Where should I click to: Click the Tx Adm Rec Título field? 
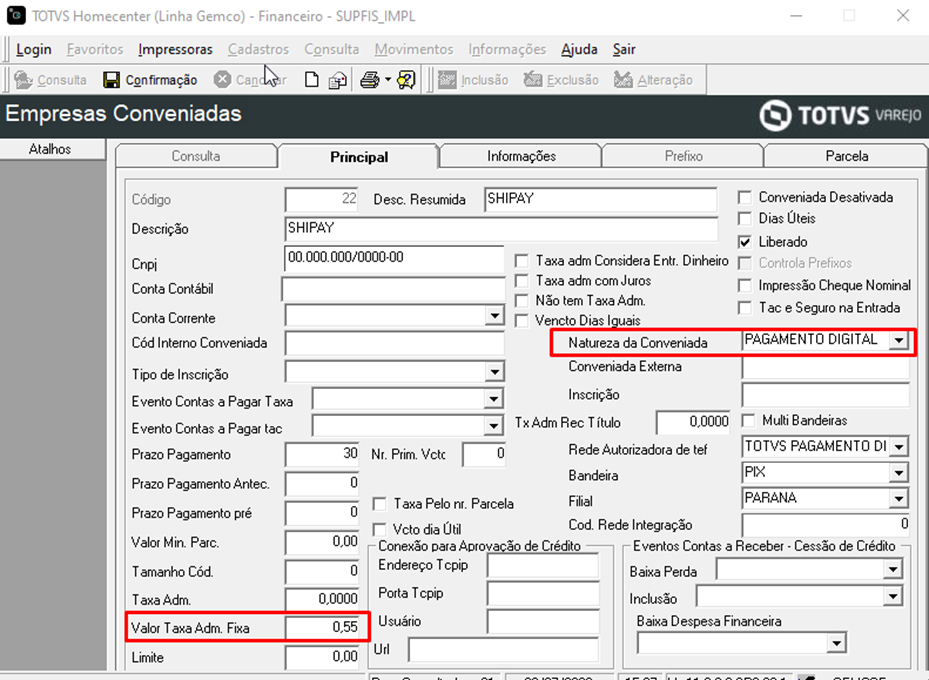tap(693, 422)
